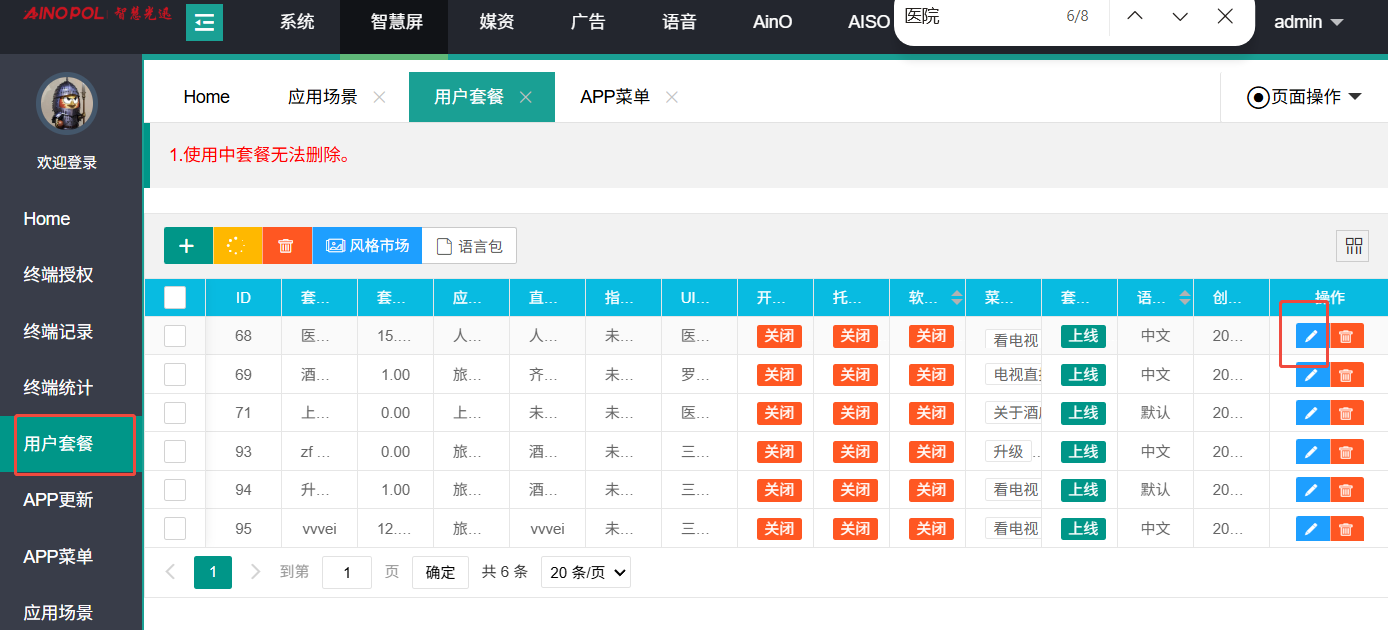Check the checkbox for row ID 95
Image resolution: width=1388 pixels, height=630 pixels.
[x=175, y=529]
